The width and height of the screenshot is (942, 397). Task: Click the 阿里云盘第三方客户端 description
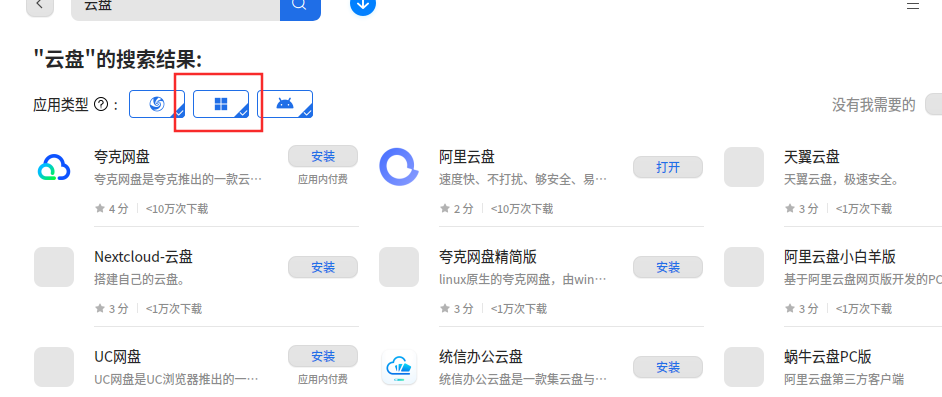(x=843, y=379)
